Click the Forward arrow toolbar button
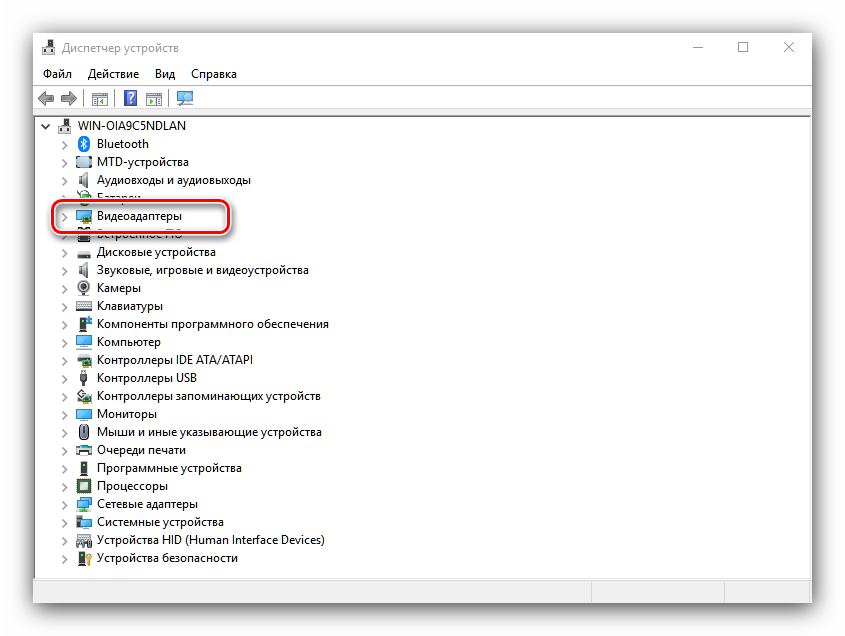Viewport: 845px width, 636px height. pos(69,98)
